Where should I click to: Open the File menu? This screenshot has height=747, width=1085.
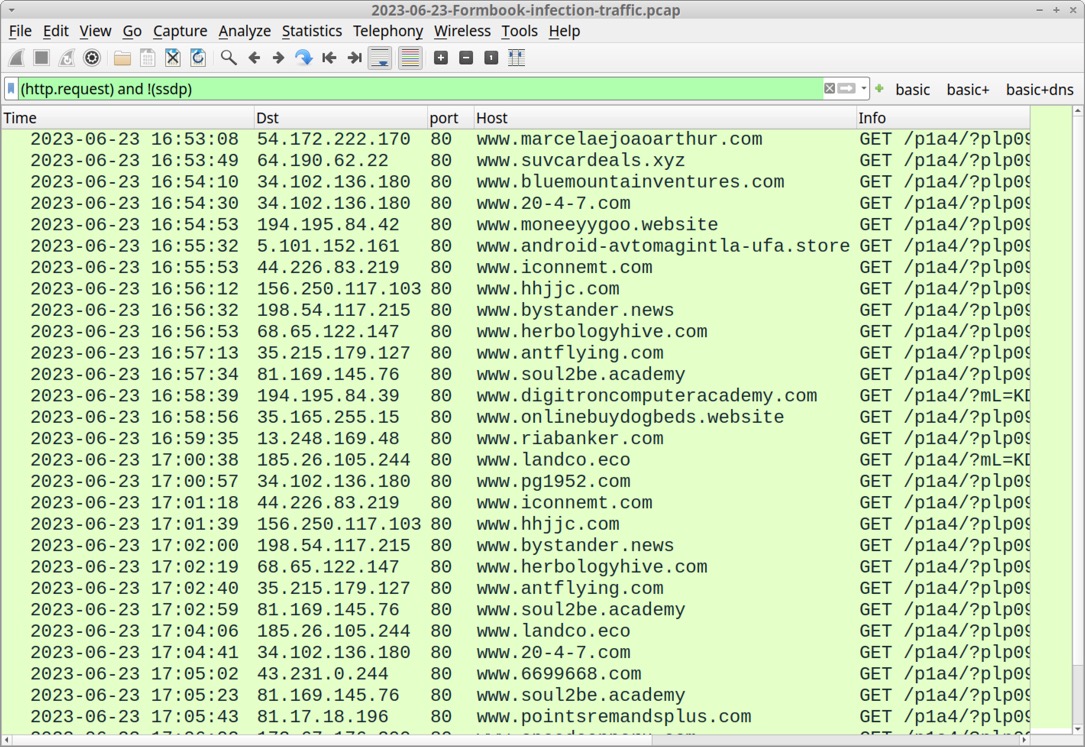click(x=20, y=31)
